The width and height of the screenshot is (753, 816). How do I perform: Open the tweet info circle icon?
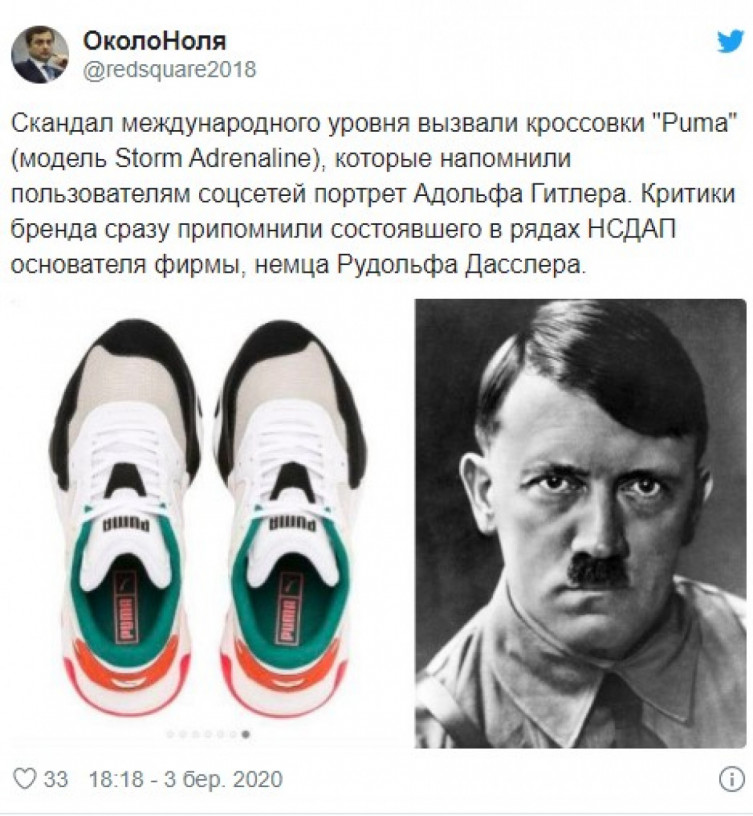[731, 779]
